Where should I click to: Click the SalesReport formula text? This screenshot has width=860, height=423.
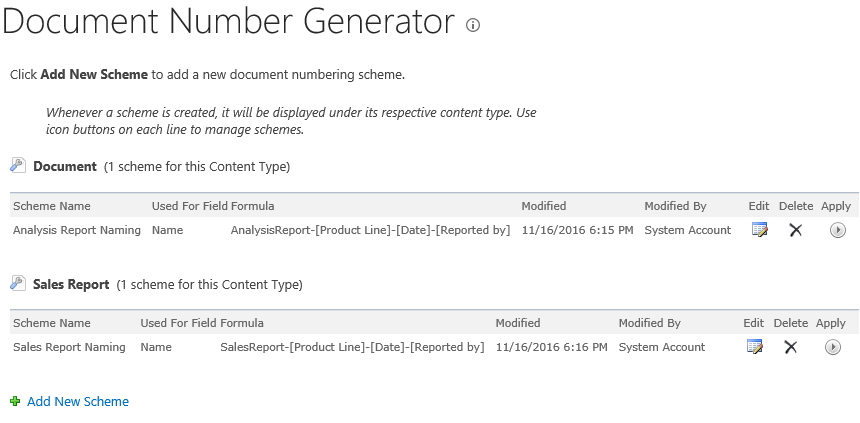(x=352, y=347)
